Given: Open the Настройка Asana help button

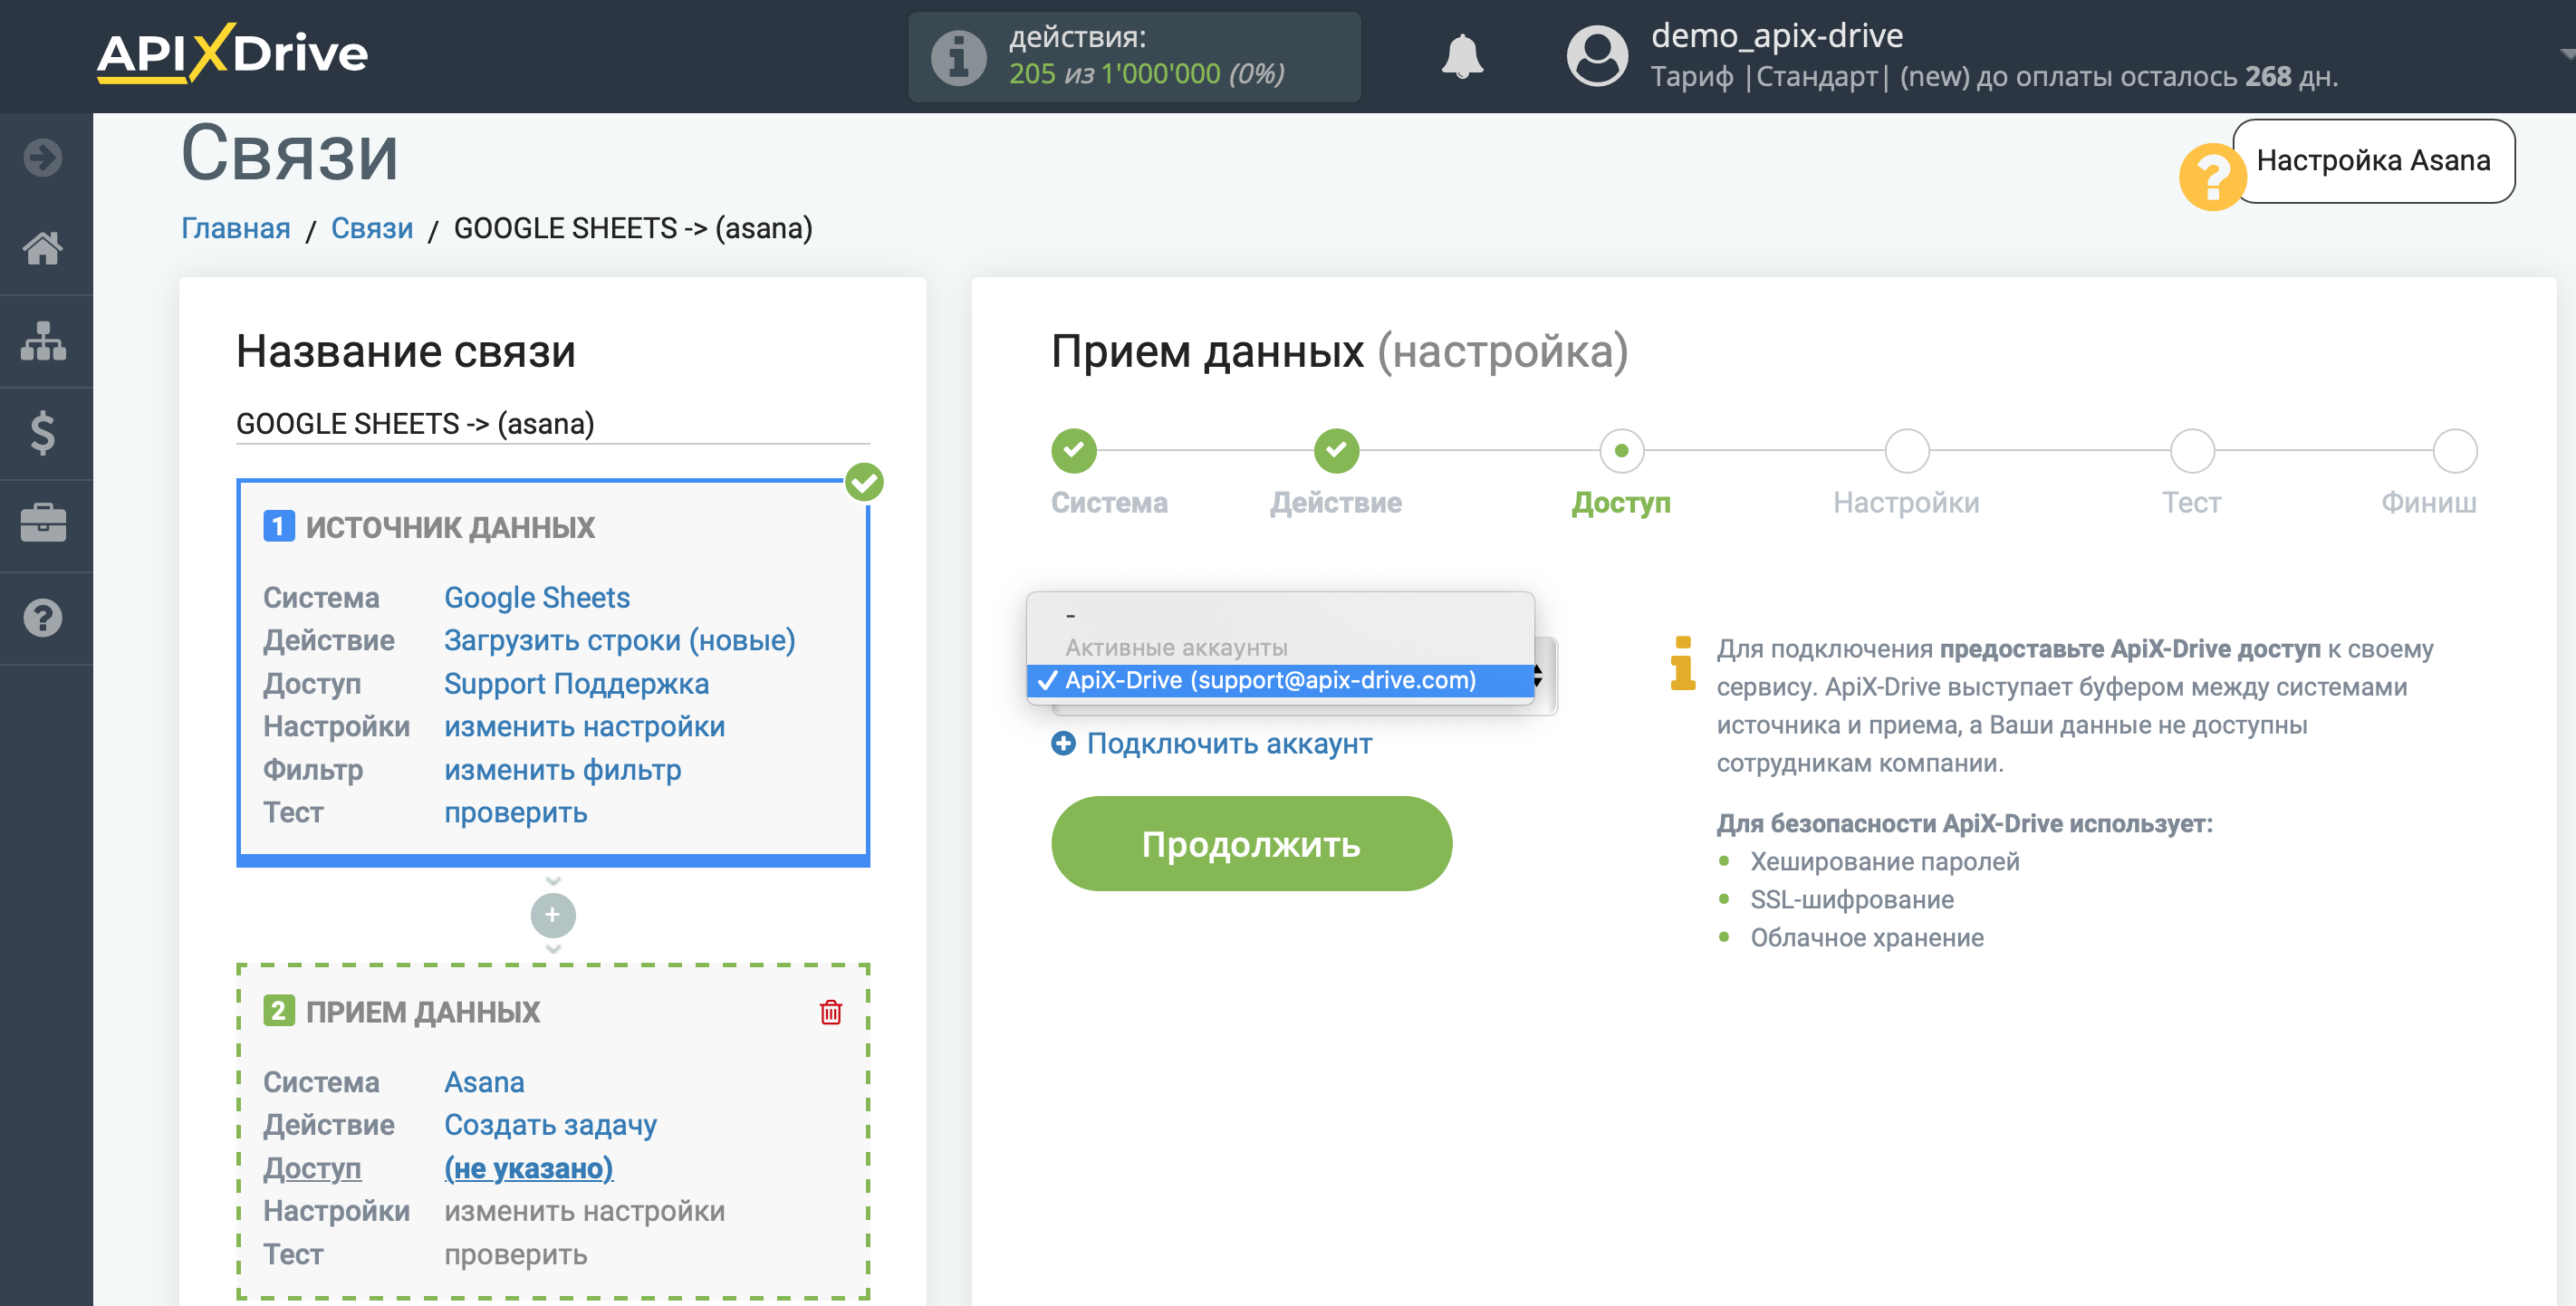Looking at the screenshot, I should [2374, 160].
